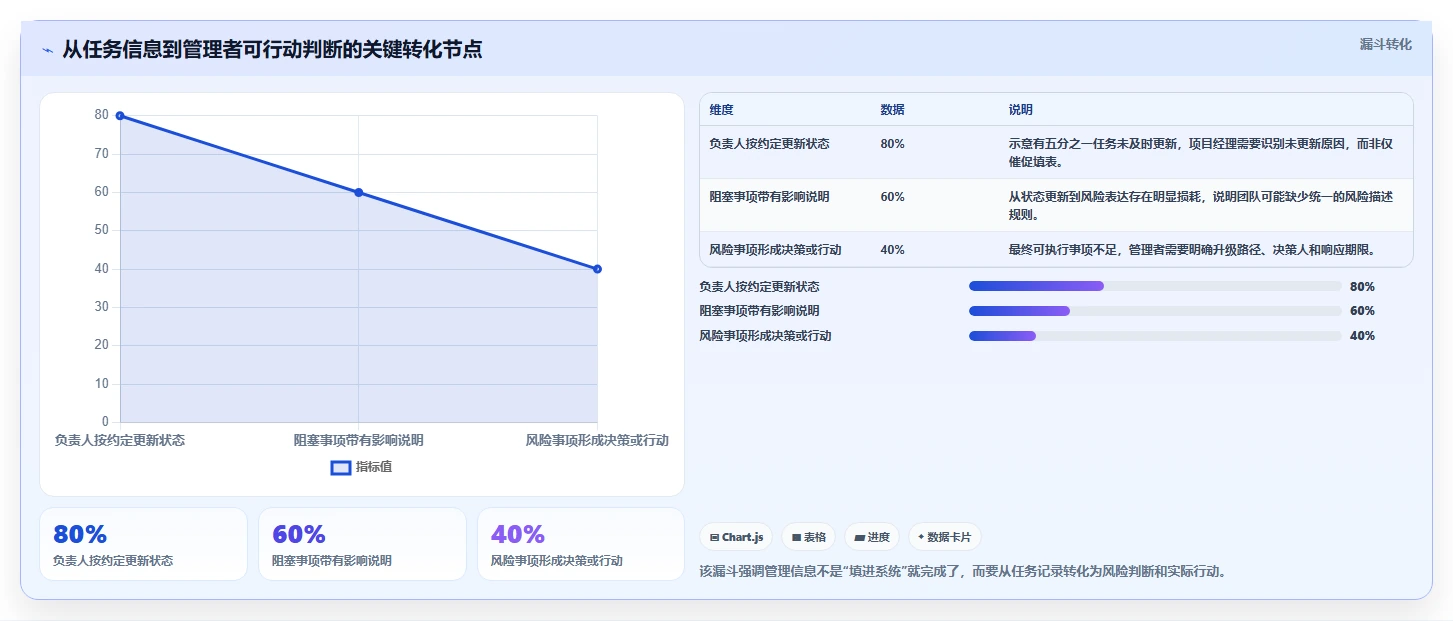Click the 40% value in the table
This screenshot has width=1453, height=621.
[x=892, y=250]
